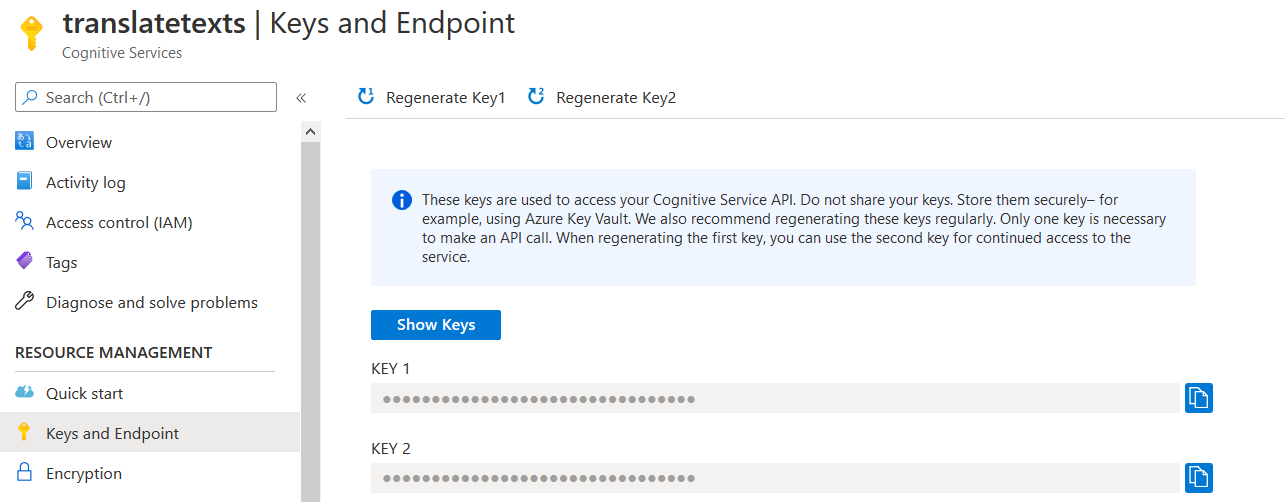Open the Keys and Endpoint menu item
Image resolution: width=1285 pixels, height=502 pixels.
coord(112,433)
